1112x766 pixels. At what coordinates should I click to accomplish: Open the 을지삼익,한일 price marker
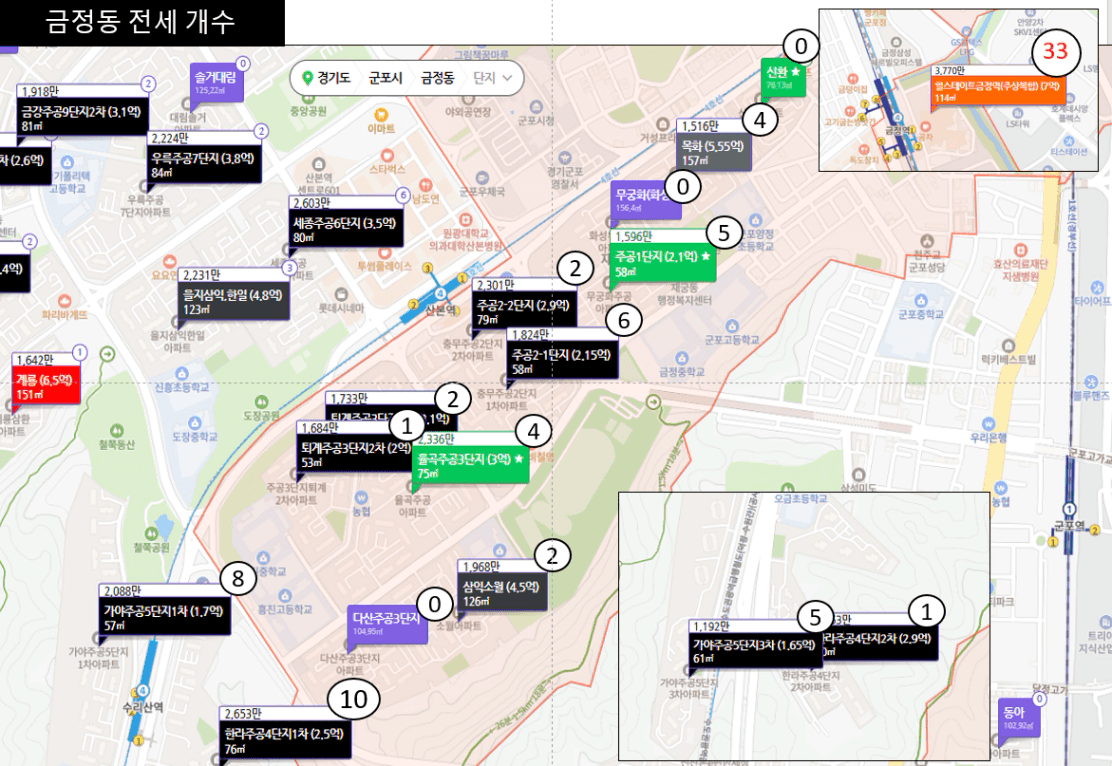click(233, 294)
